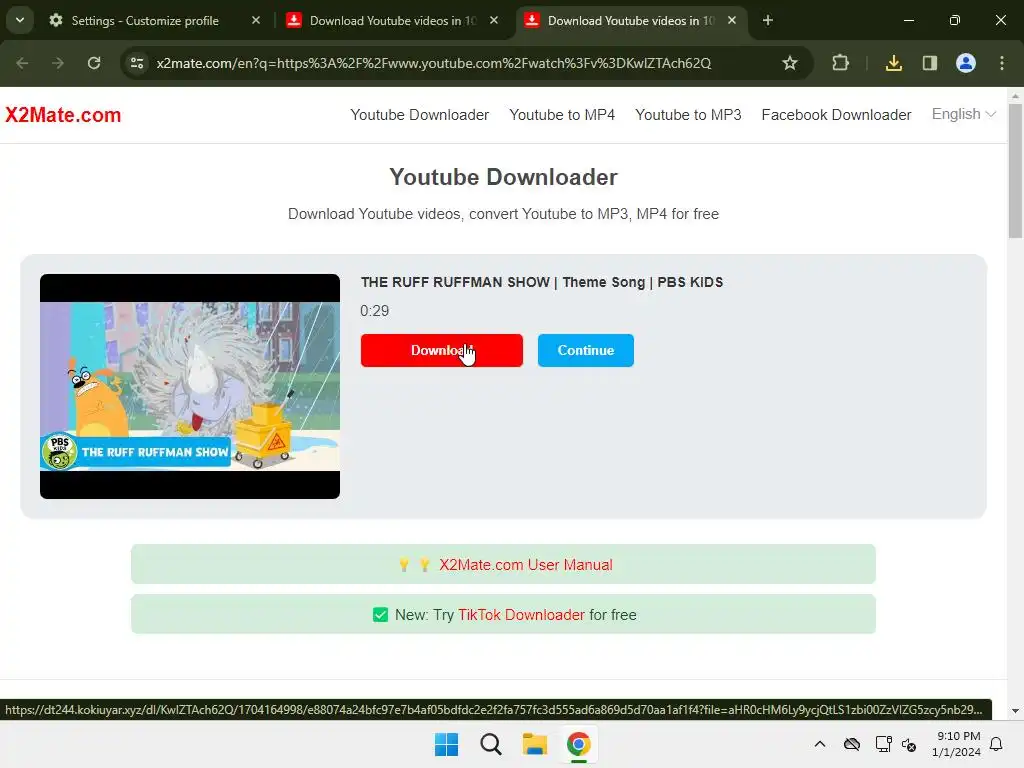Viewport: 1024px width, 768px height.
Task: Open the tab search dropdown arrow
Action: [x=20, y=20]
